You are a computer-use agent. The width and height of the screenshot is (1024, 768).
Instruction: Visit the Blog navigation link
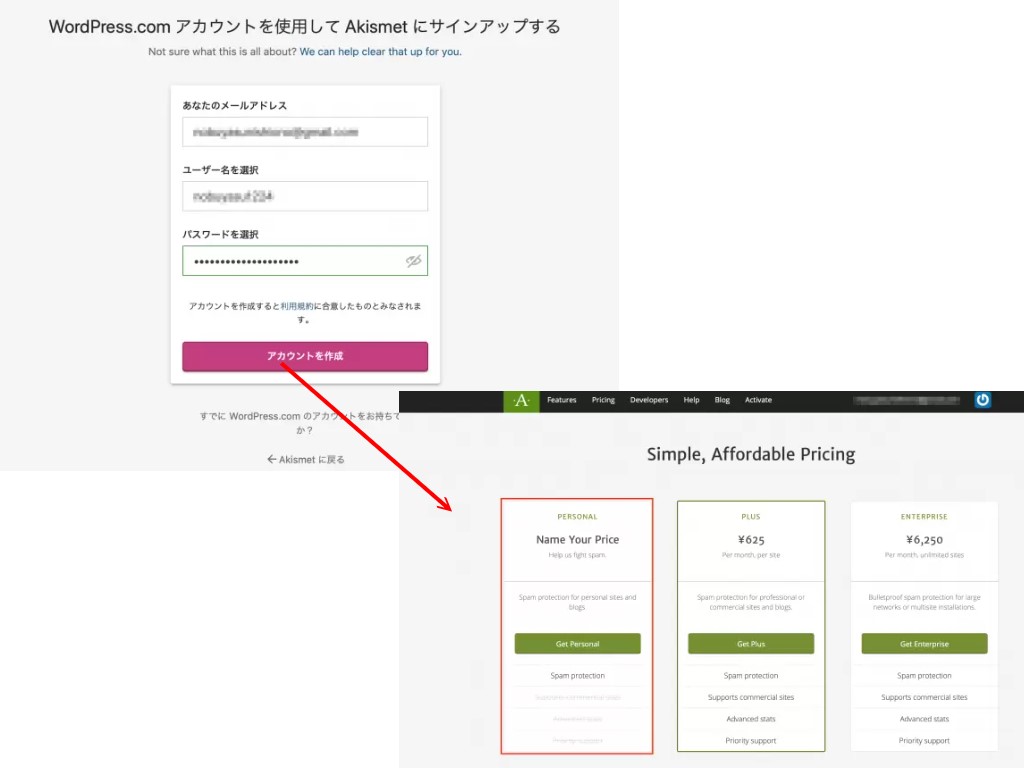click(x=722, y=400)
